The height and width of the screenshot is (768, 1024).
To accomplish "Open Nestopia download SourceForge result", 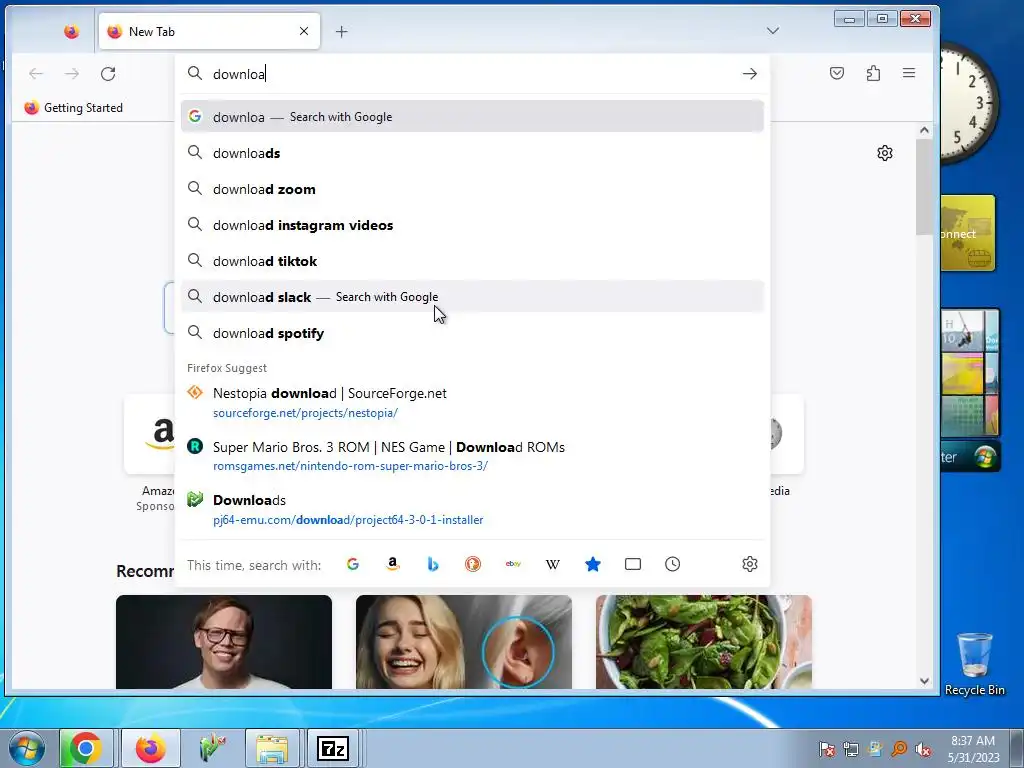I will [472, 402].
